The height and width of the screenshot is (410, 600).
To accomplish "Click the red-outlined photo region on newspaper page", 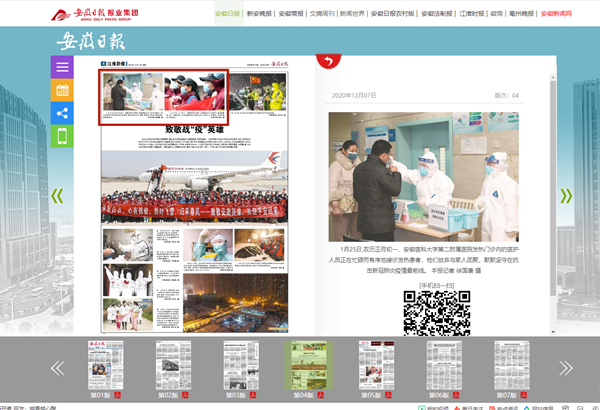I will click(x=164, y=98).
